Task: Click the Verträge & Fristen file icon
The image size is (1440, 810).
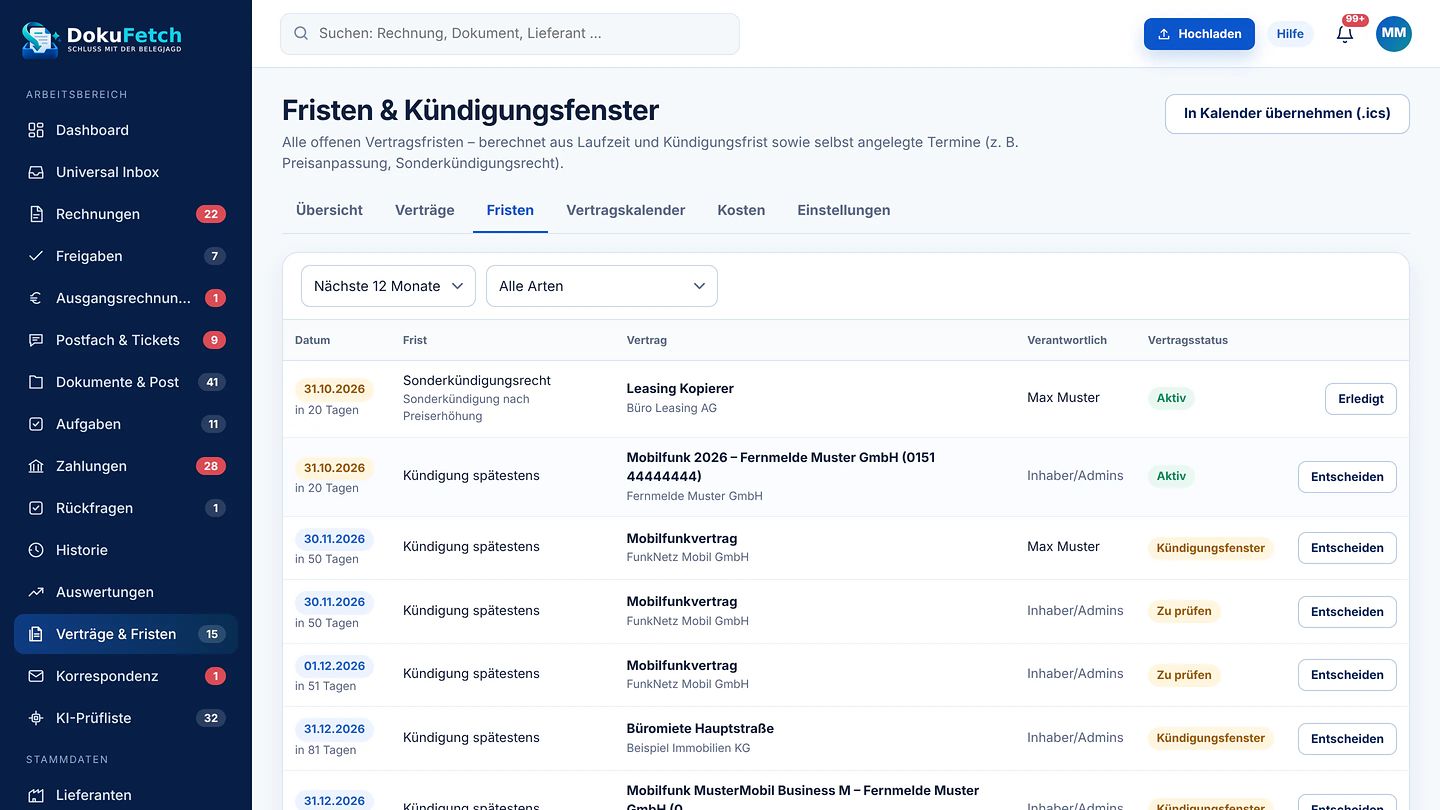Action: pos(36,634)
